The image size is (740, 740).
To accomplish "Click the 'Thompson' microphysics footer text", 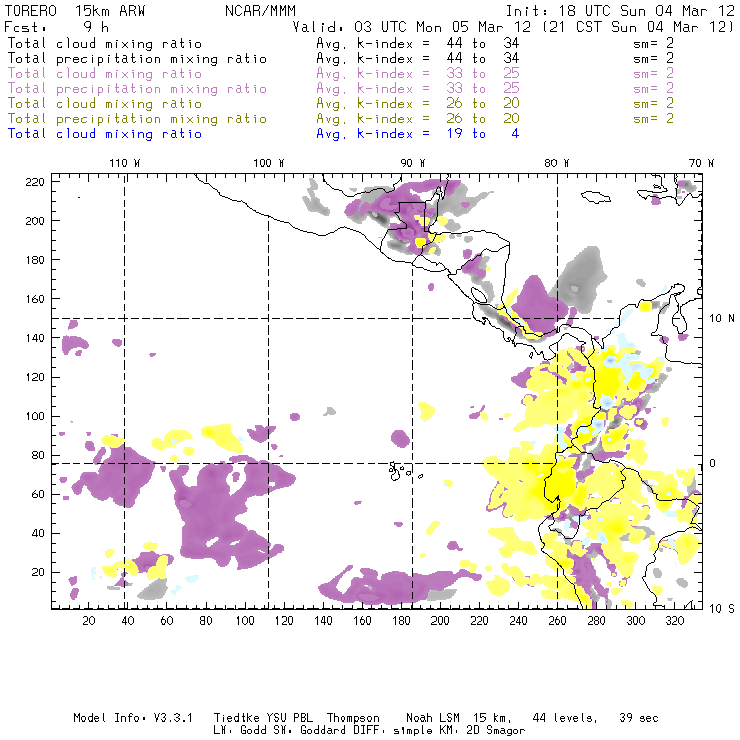I will pos(353,718).
